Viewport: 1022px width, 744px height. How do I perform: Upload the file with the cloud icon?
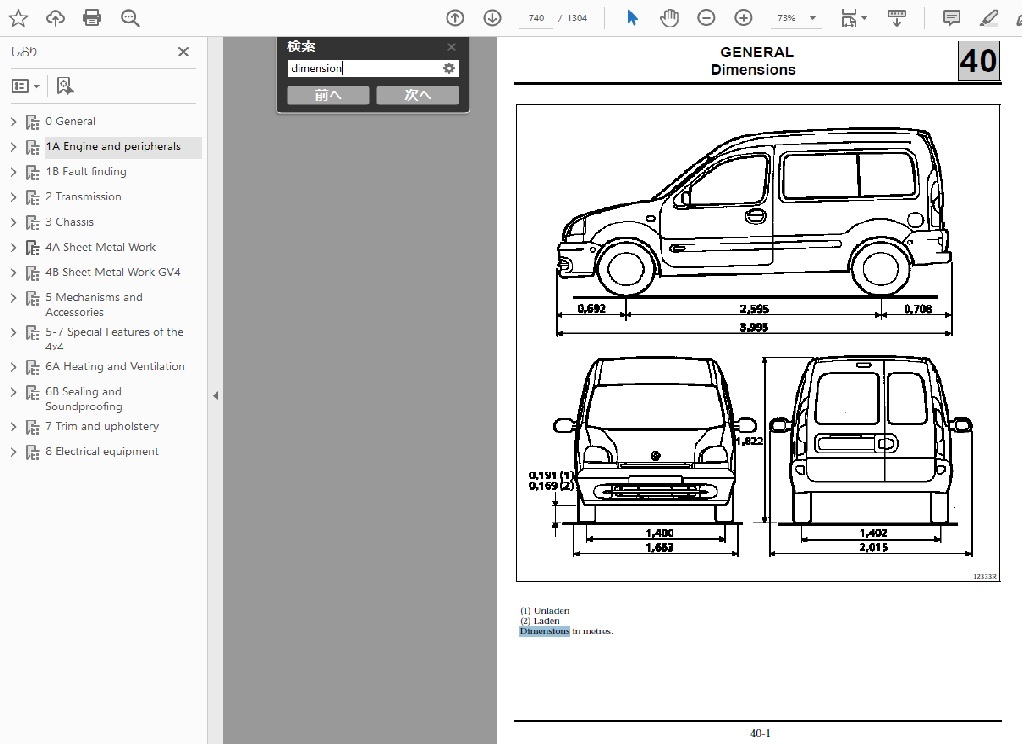point(55,18)
